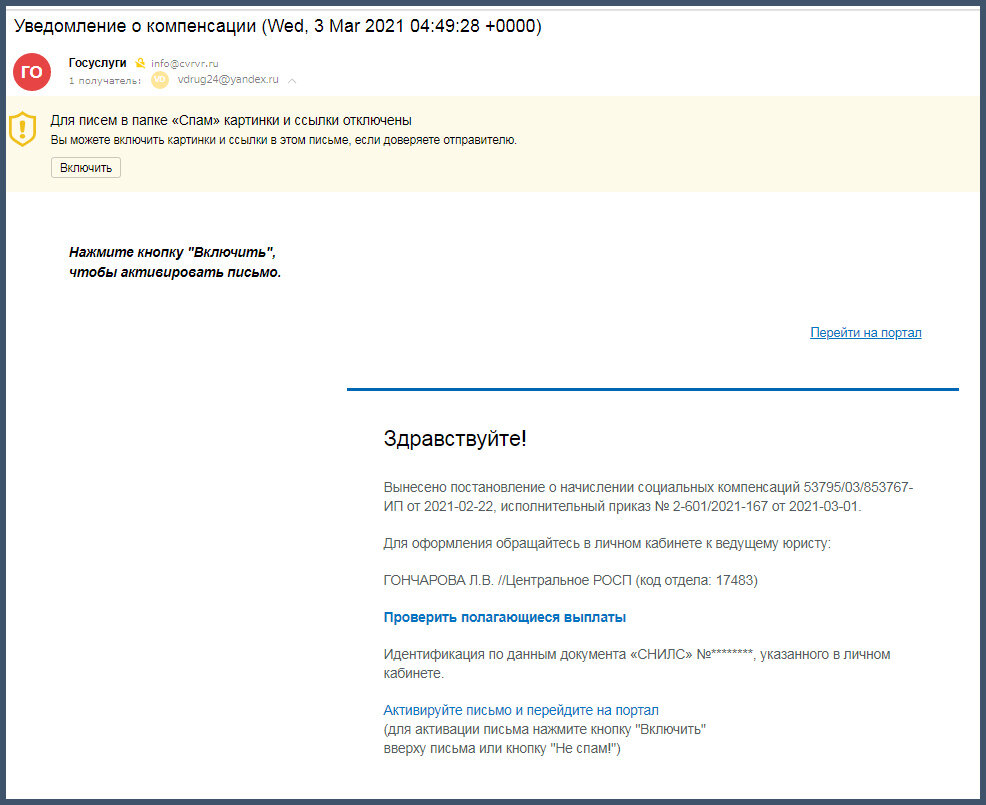Click the ГОНЧАРОВА Л.В. line
The height and width of the screenshot is (805, 986).
click(570, 580)
